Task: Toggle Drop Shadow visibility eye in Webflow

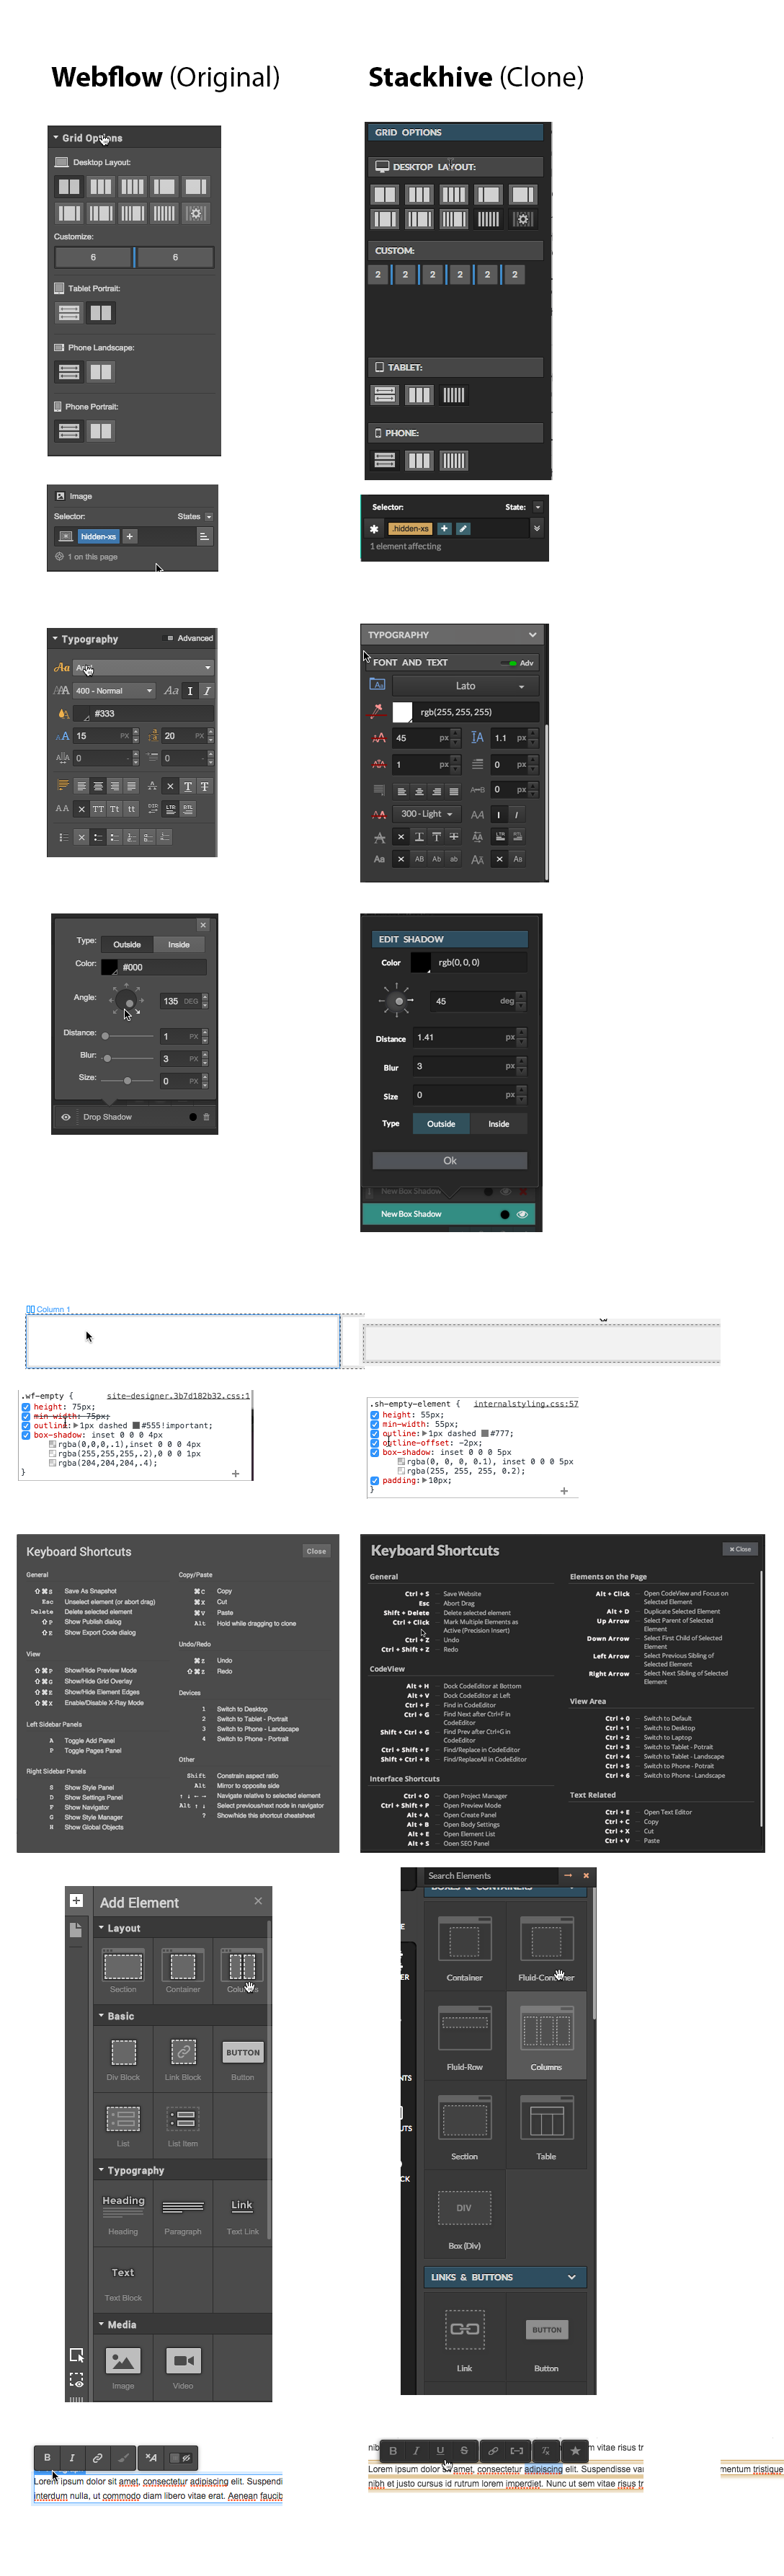Action: pyautogui.click(x=66, y=1117)
